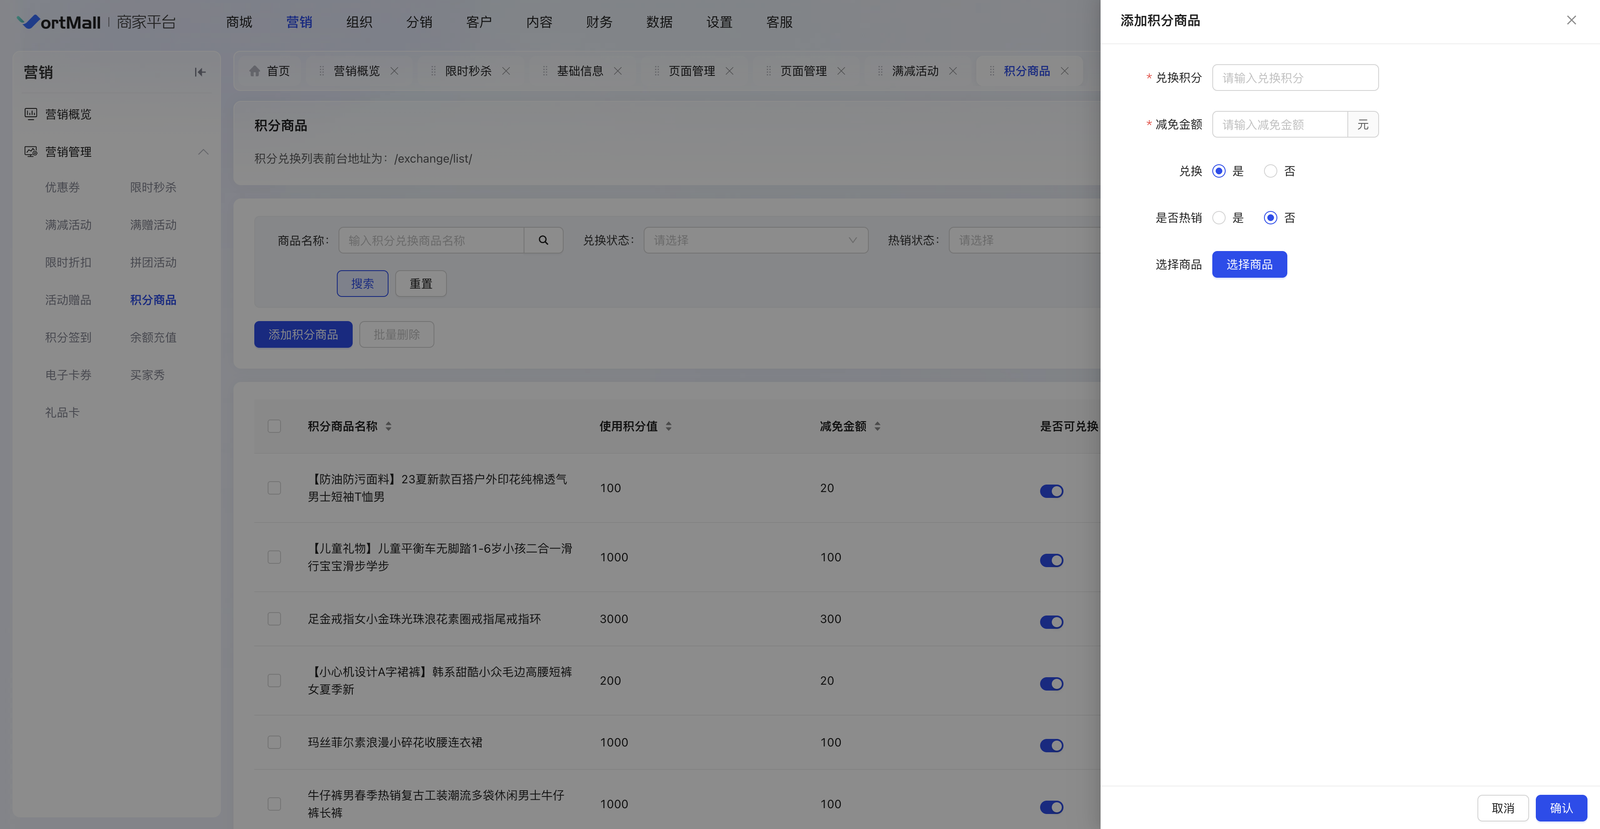Click the 营销概览 sidebar icon
The height and width of the screenshot is (829, 1600).
(x=31, y=114)
